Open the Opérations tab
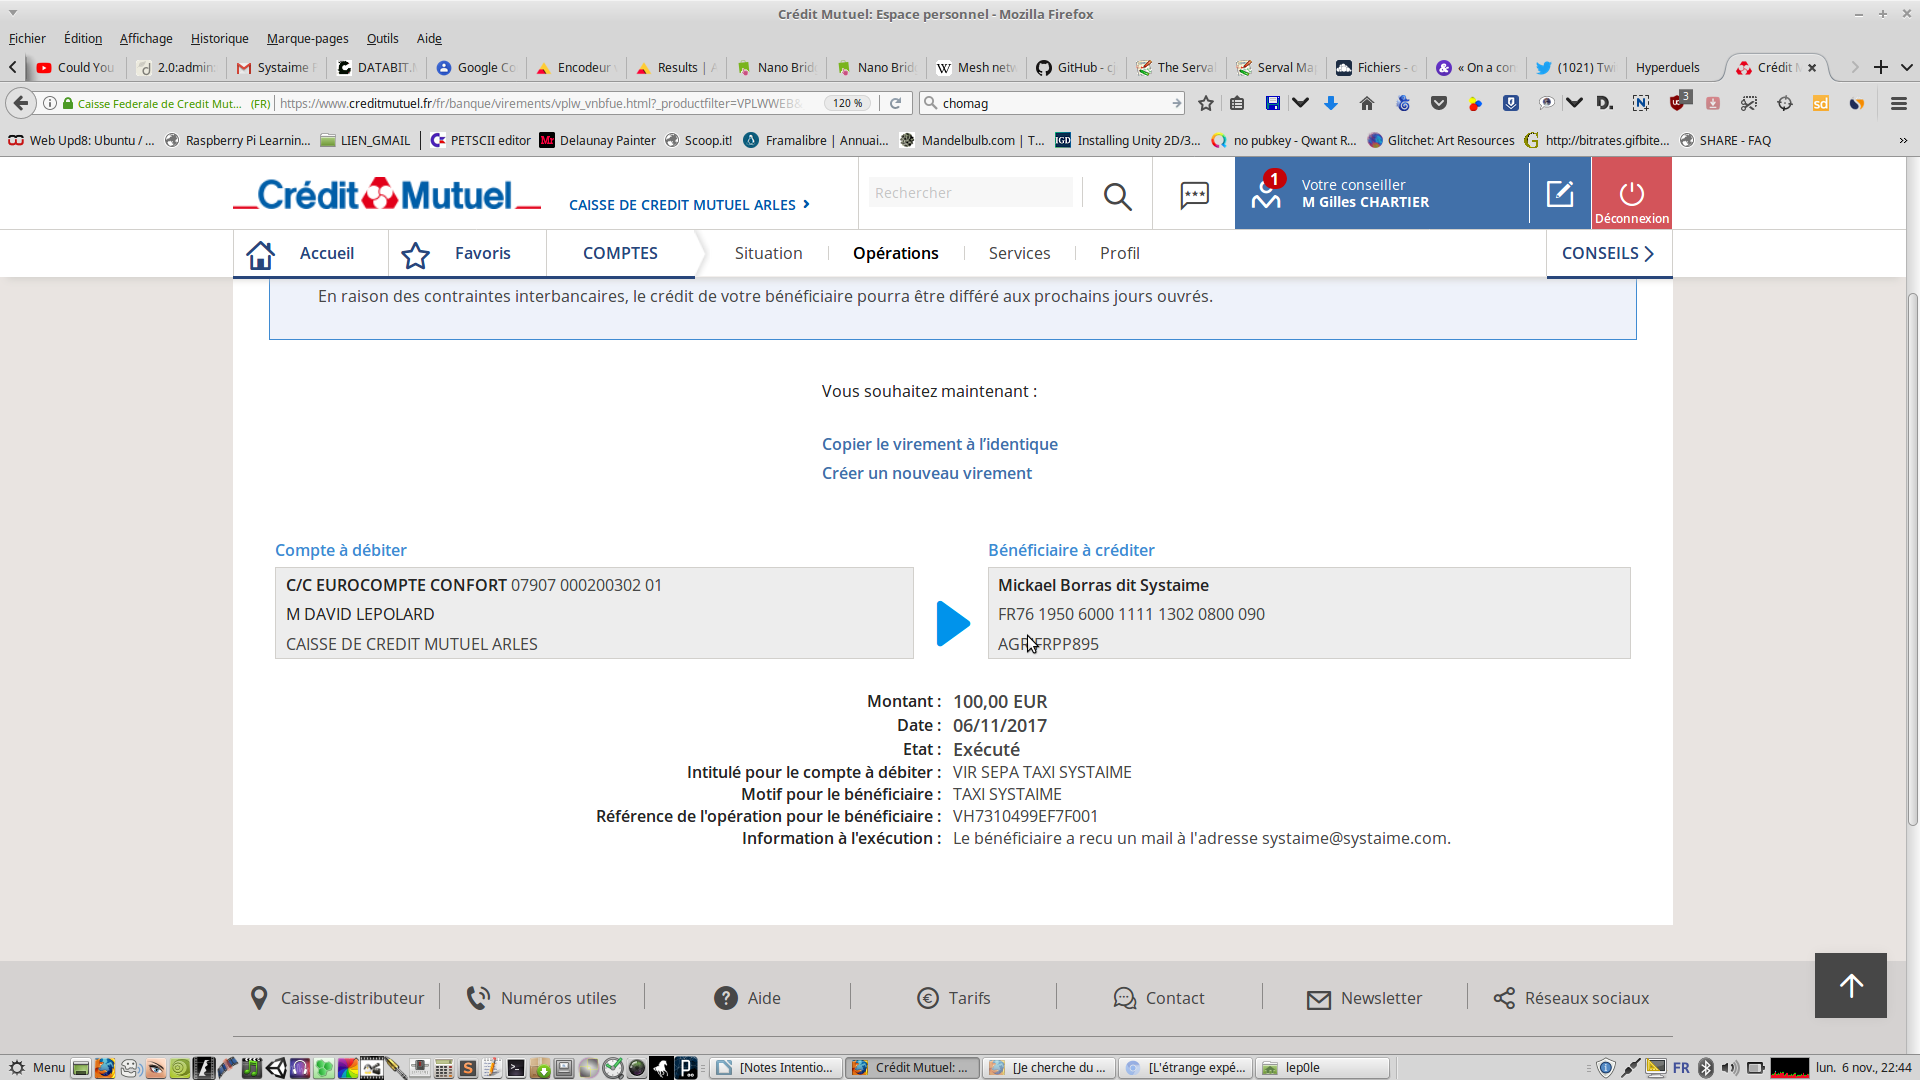The image size is (1920, 1080). pyautogui.click(x=895, y=253)
